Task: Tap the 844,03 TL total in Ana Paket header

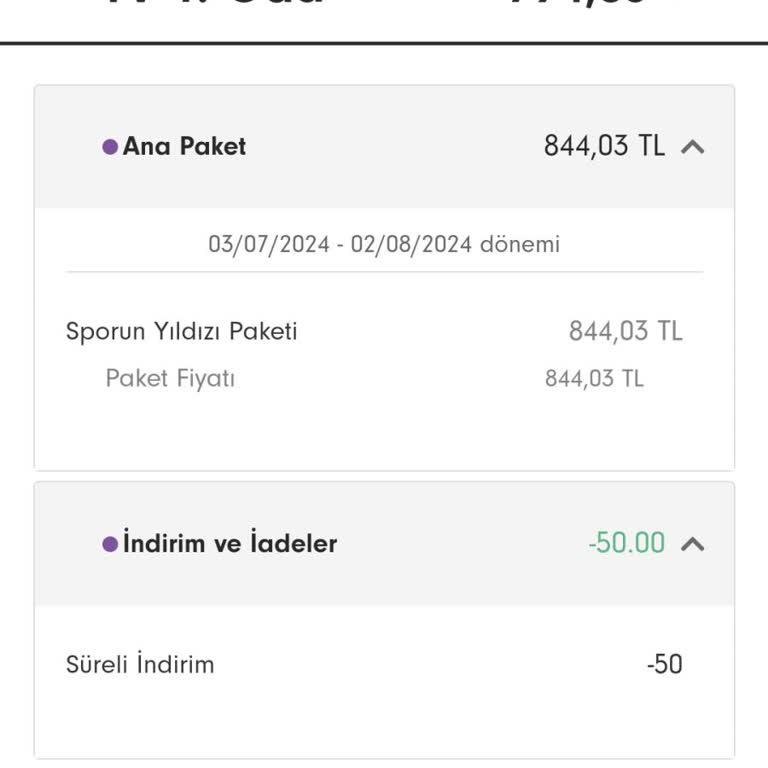Action: click(x=604, y=147)
